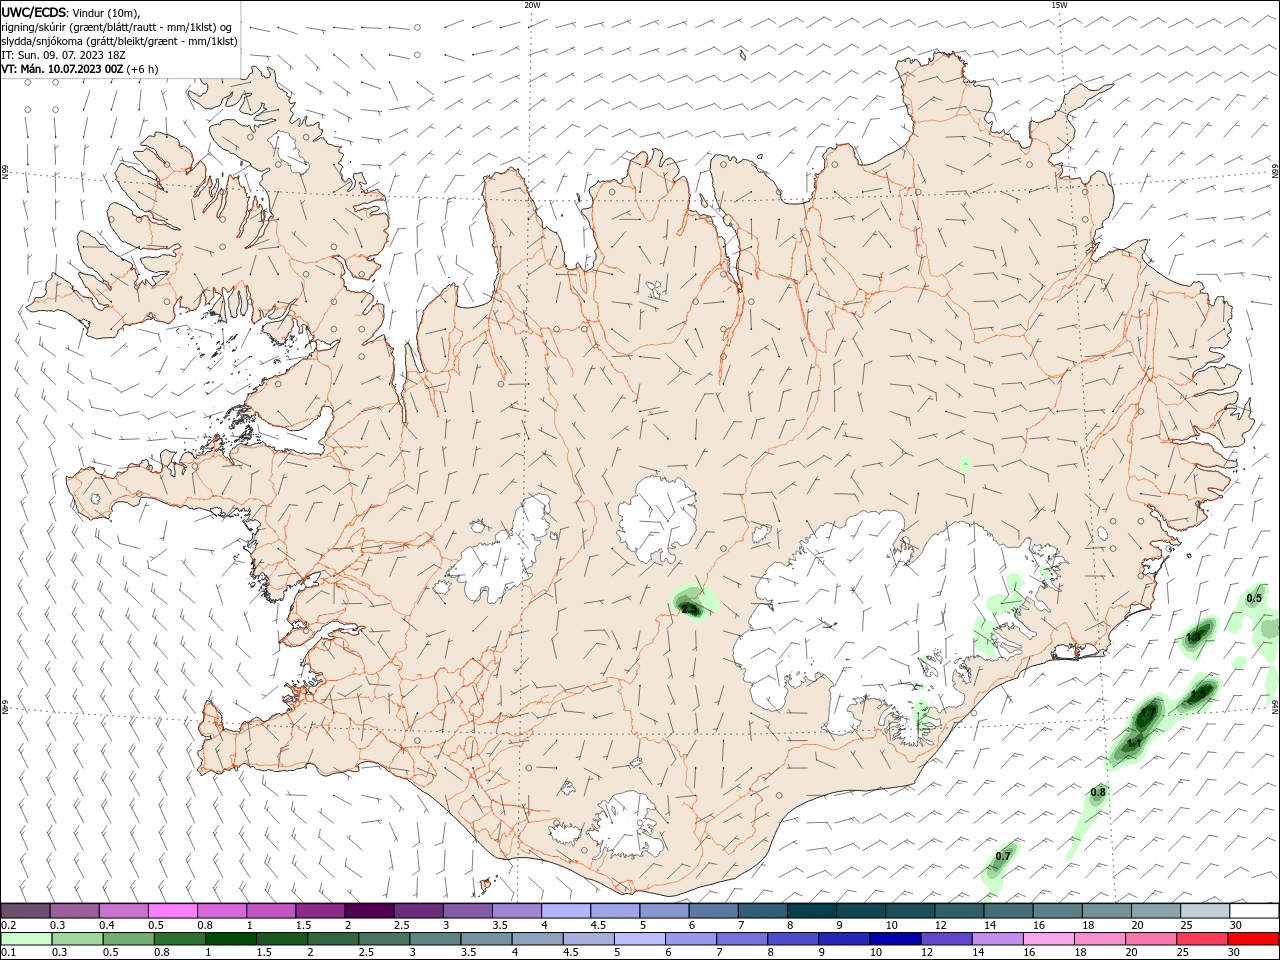Click the 1.5 precipitation value on the map
This screenshot has width=1280, height=960.
[1200, 692]
